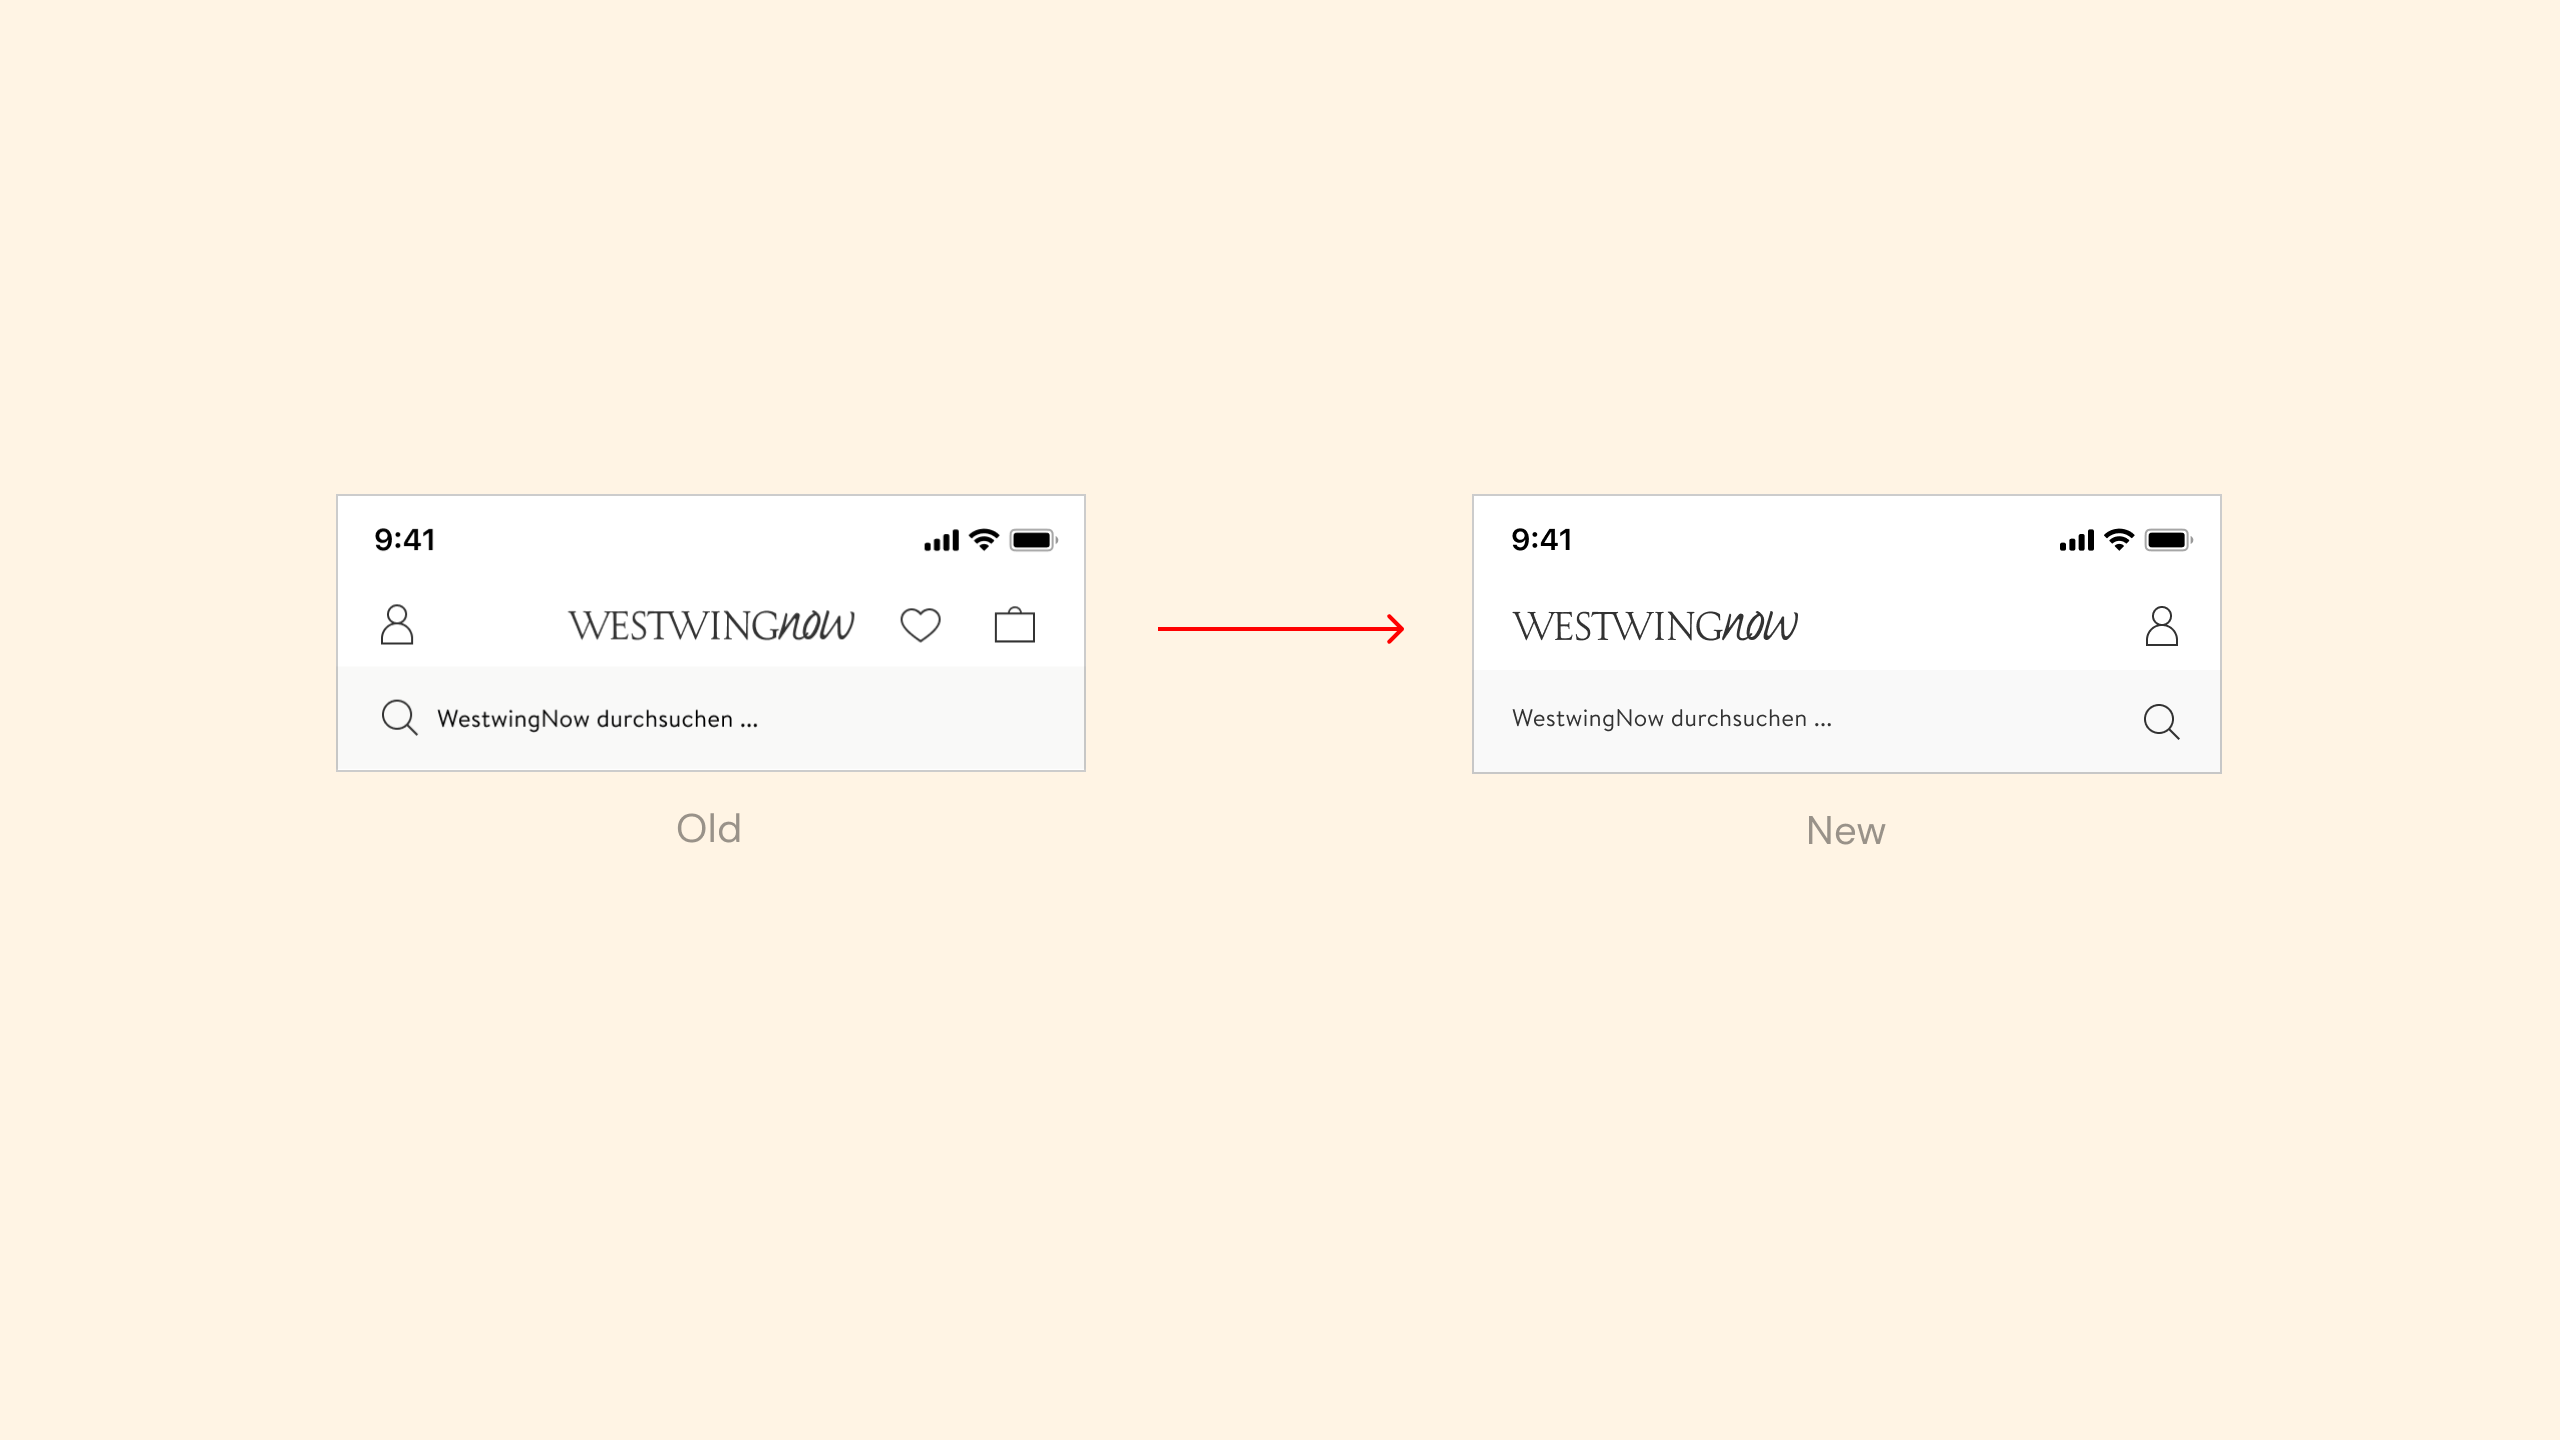Viewport: 2560px width, 1440px height.
Task: Click the battery icon in the Old status bar
Action: click(x=1033, y=540)
